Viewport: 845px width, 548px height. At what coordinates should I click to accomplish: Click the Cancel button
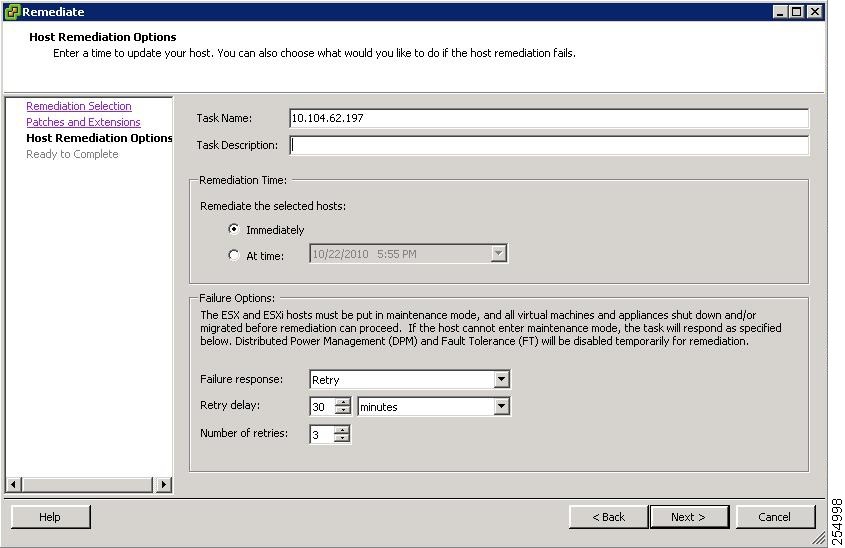(x=775, y=517)
